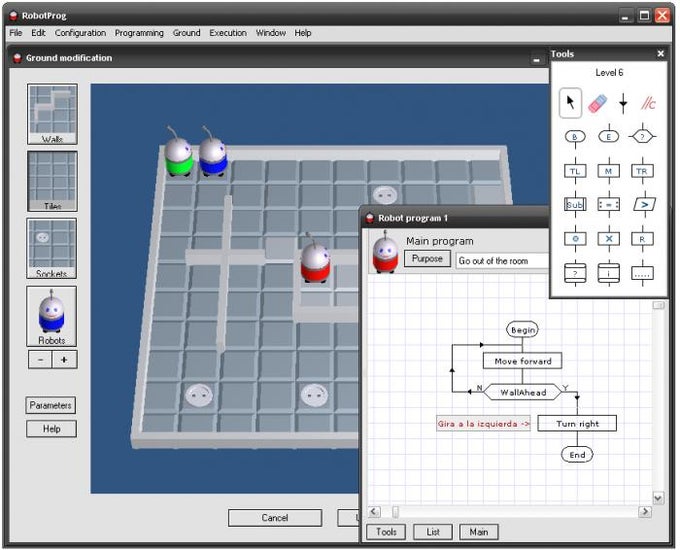Pick the test (?) hexagon block
This screenshot has height=550, width=680.
coord(642,137)
